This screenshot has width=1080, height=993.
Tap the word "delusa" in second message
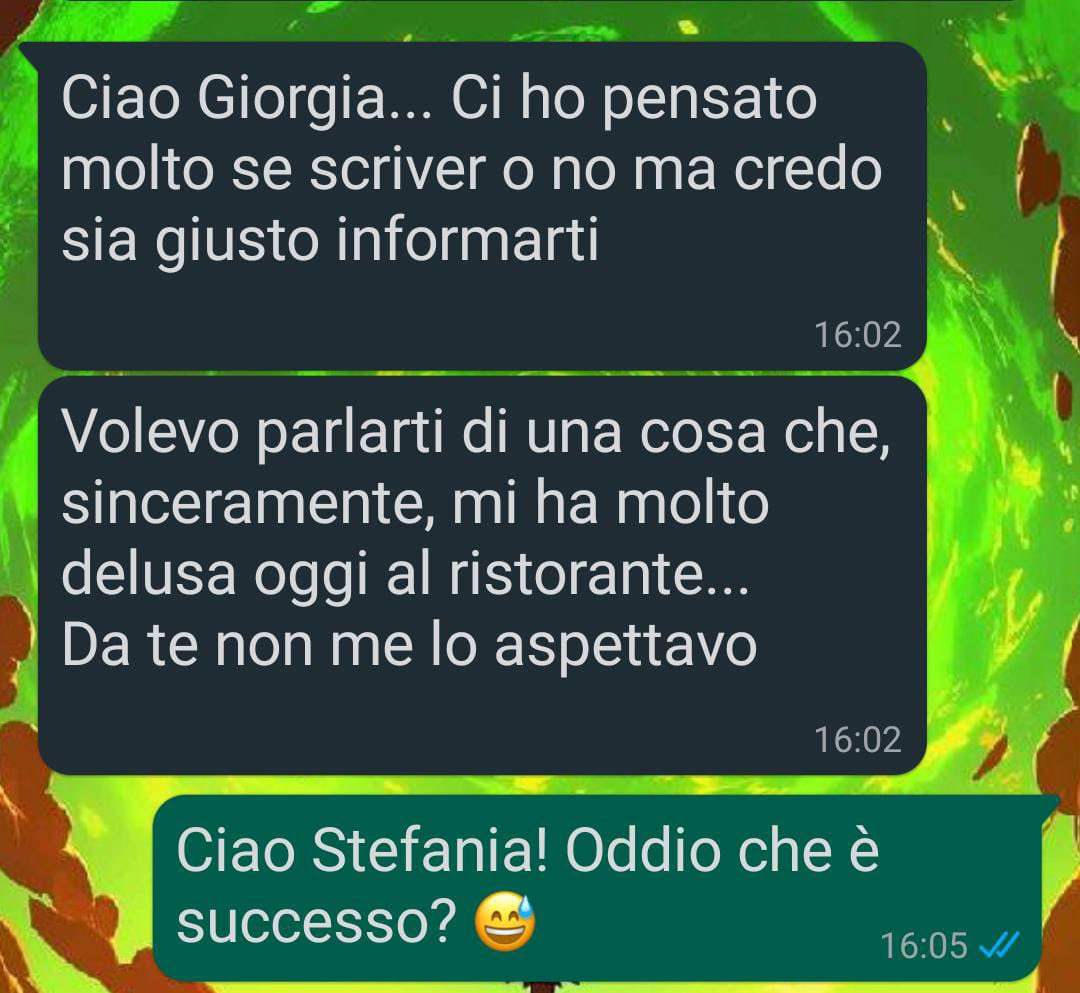point(149,573)
